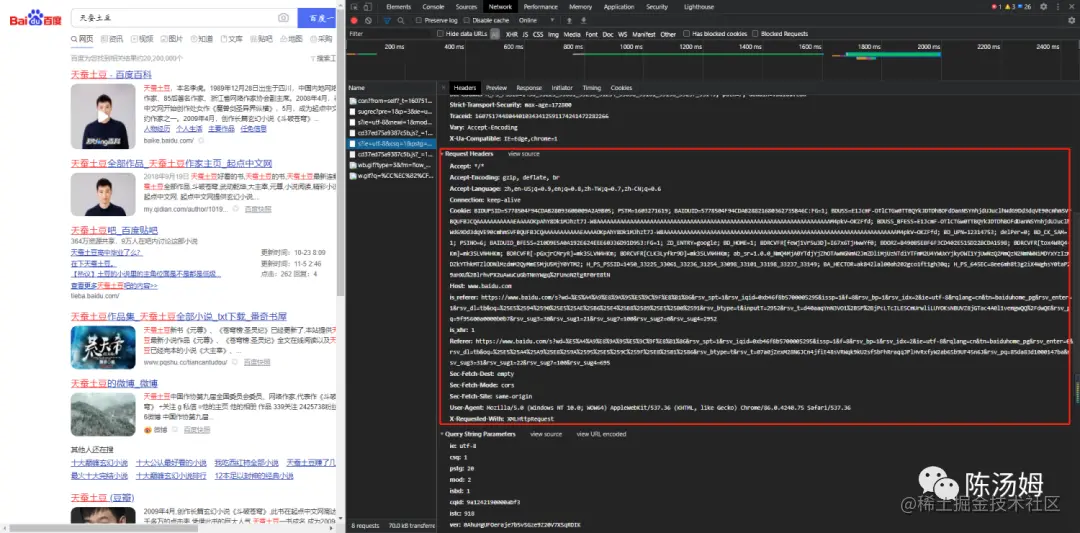
Task: Click the network Filter input field
Action: click(x=390, y=34)
